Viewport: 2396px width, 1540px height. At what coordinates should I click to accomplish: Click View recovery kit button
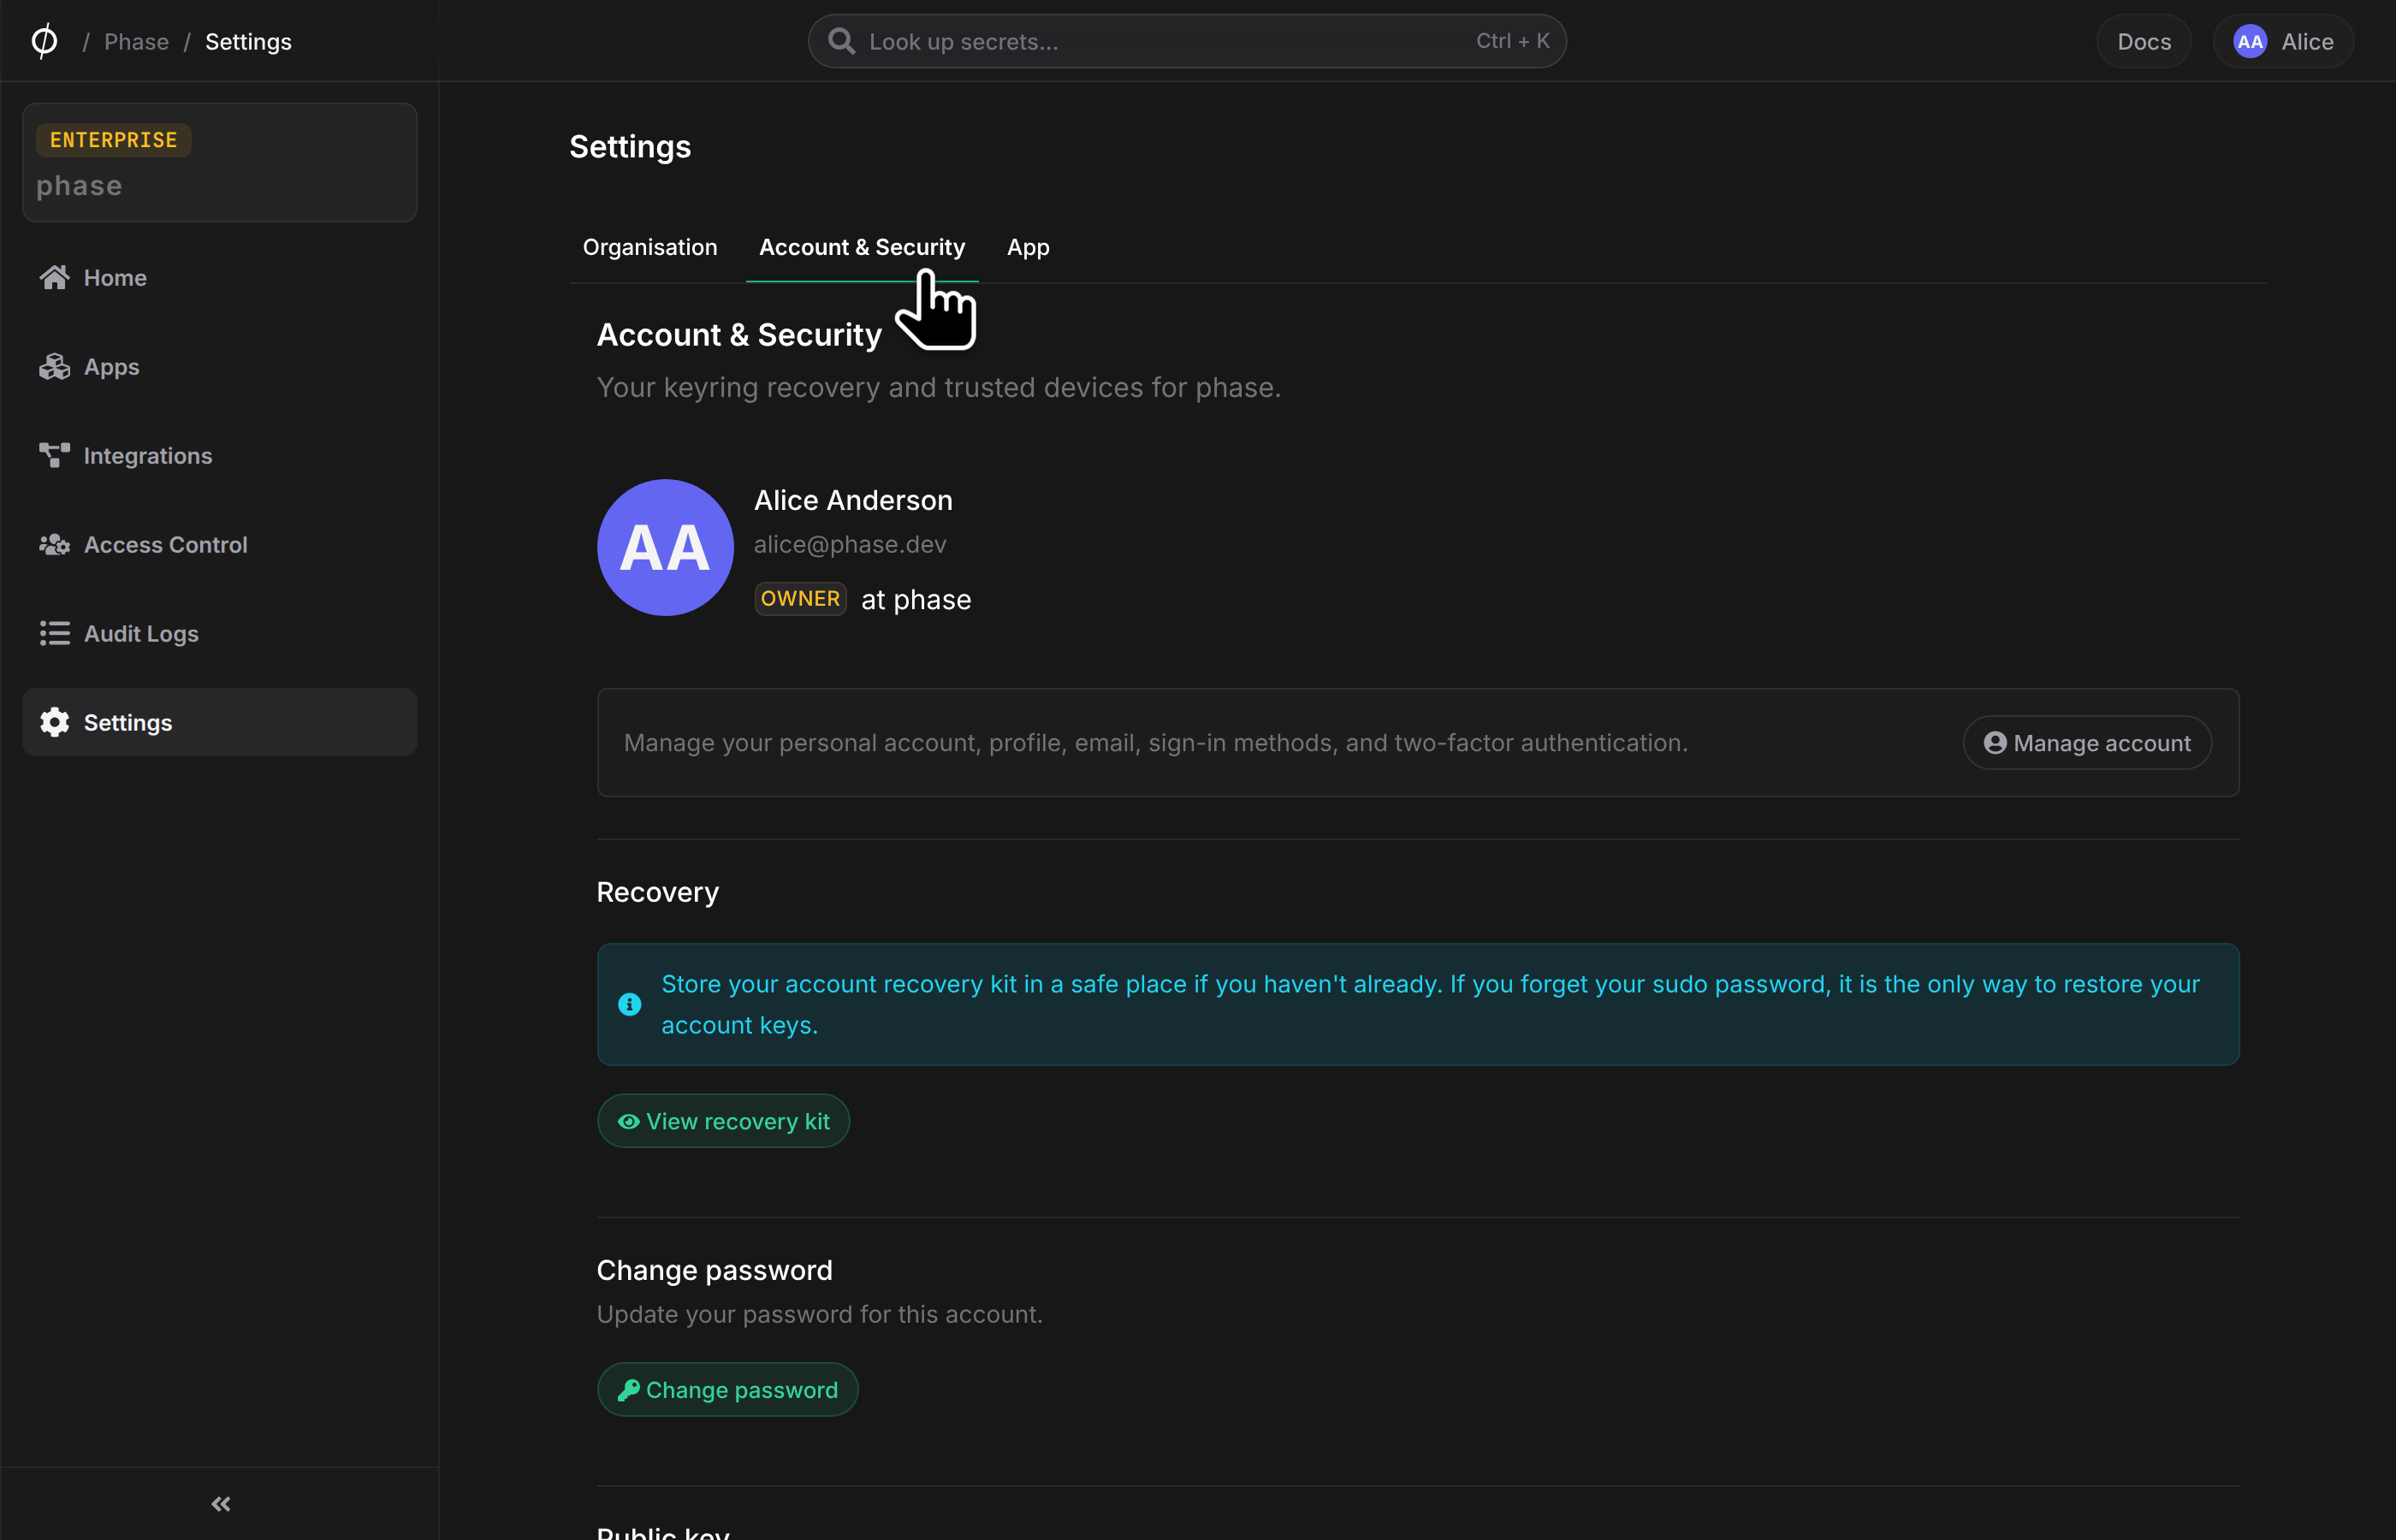pos(723,1121)
